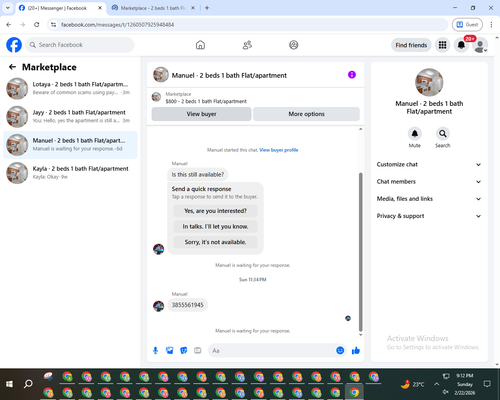This screenshot has width=500, height=400.
Task: Search within the conversation with magnifier icon
Action: (443, 134)
